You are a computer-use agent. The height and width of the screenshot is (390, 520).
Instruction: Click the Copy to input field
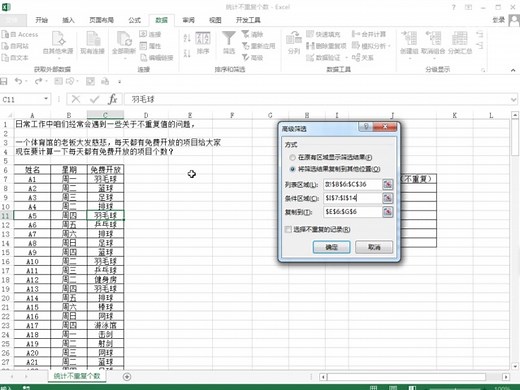[353, 212]
